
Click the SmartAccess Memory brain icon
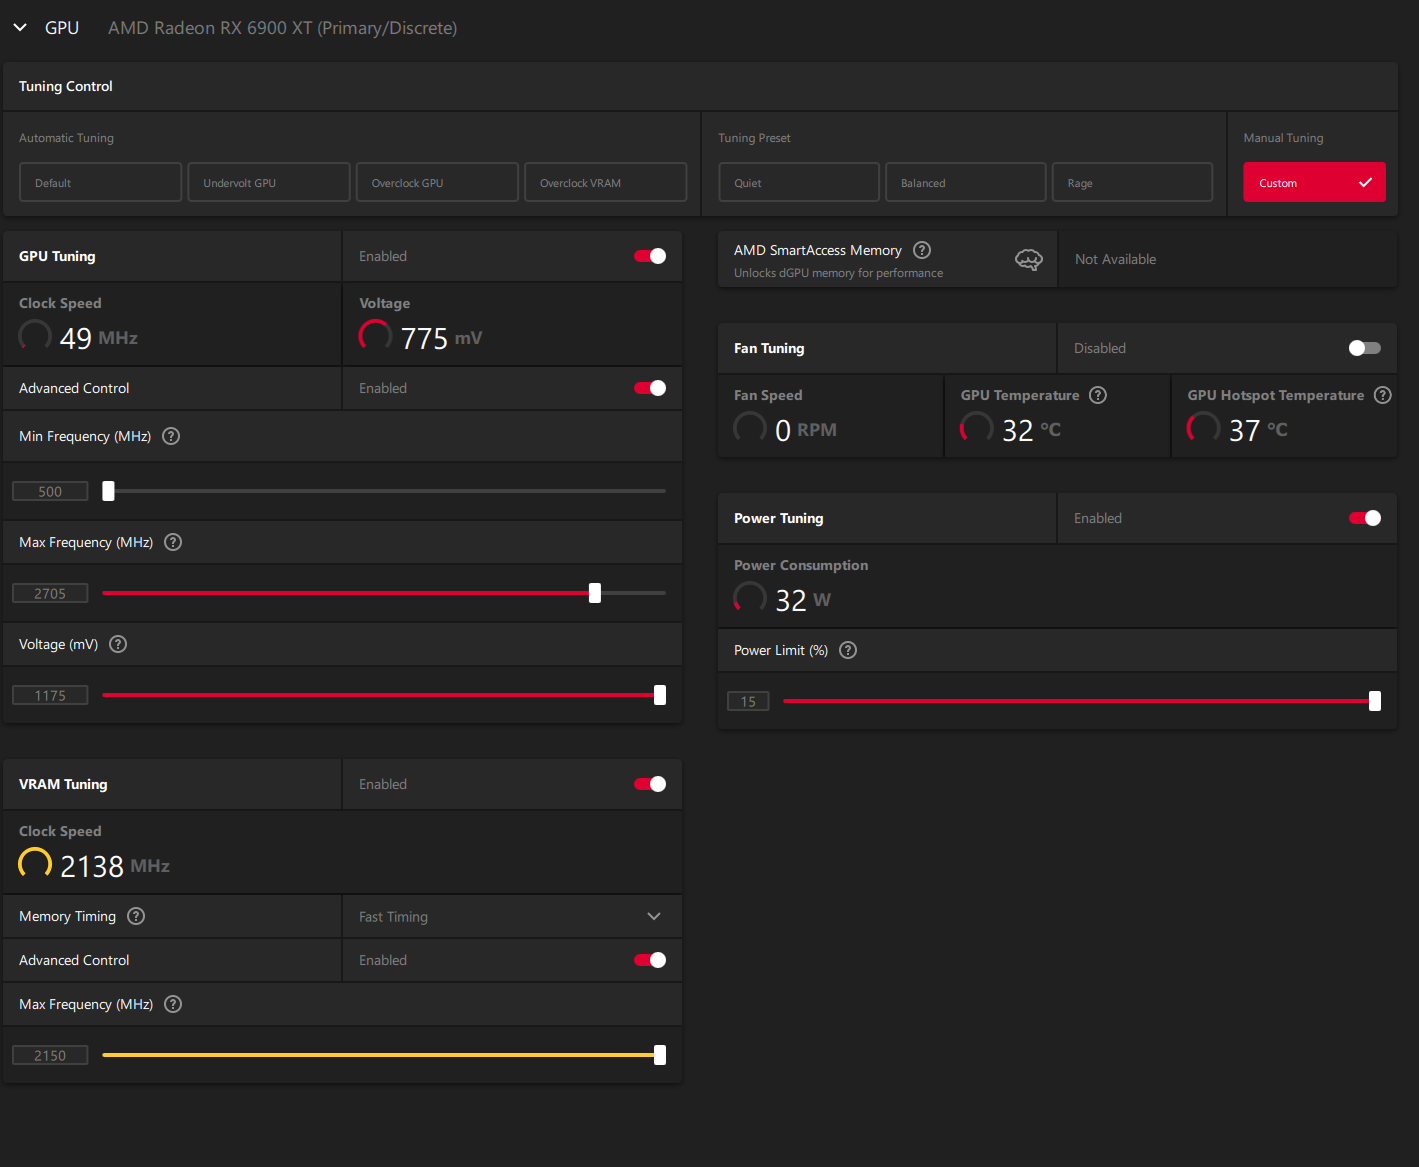[1029, 260]
